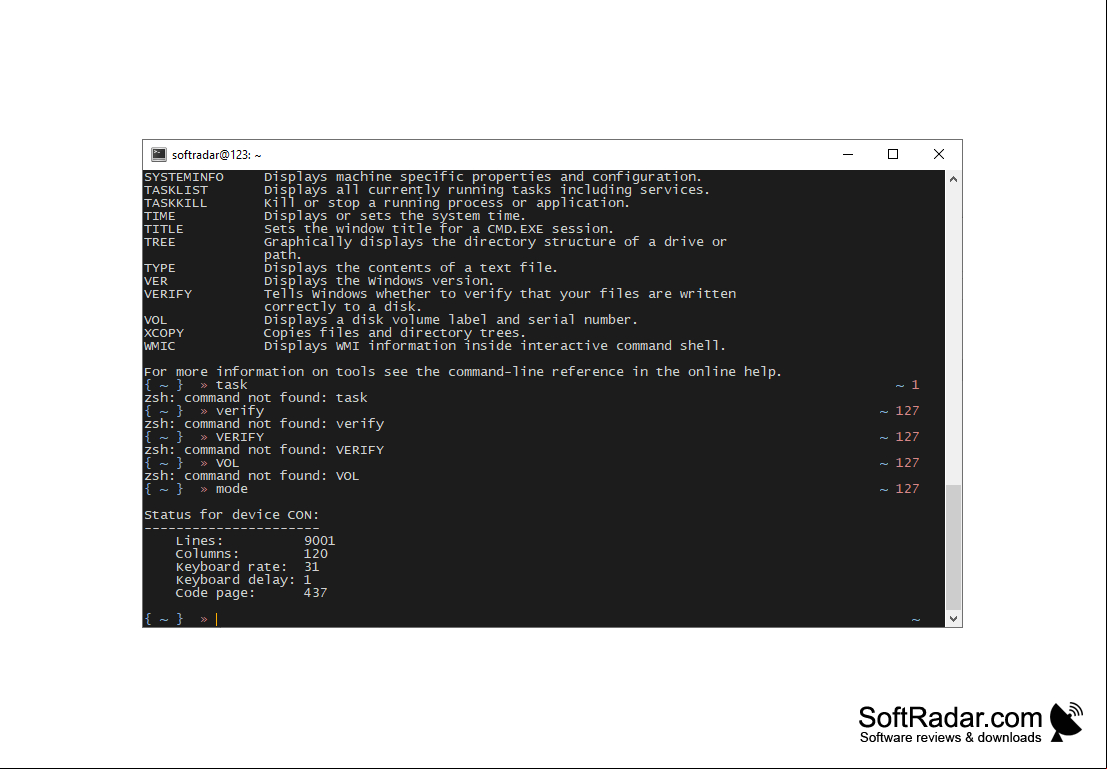Click the TASKLIST command name

click(x=176, y=190)
